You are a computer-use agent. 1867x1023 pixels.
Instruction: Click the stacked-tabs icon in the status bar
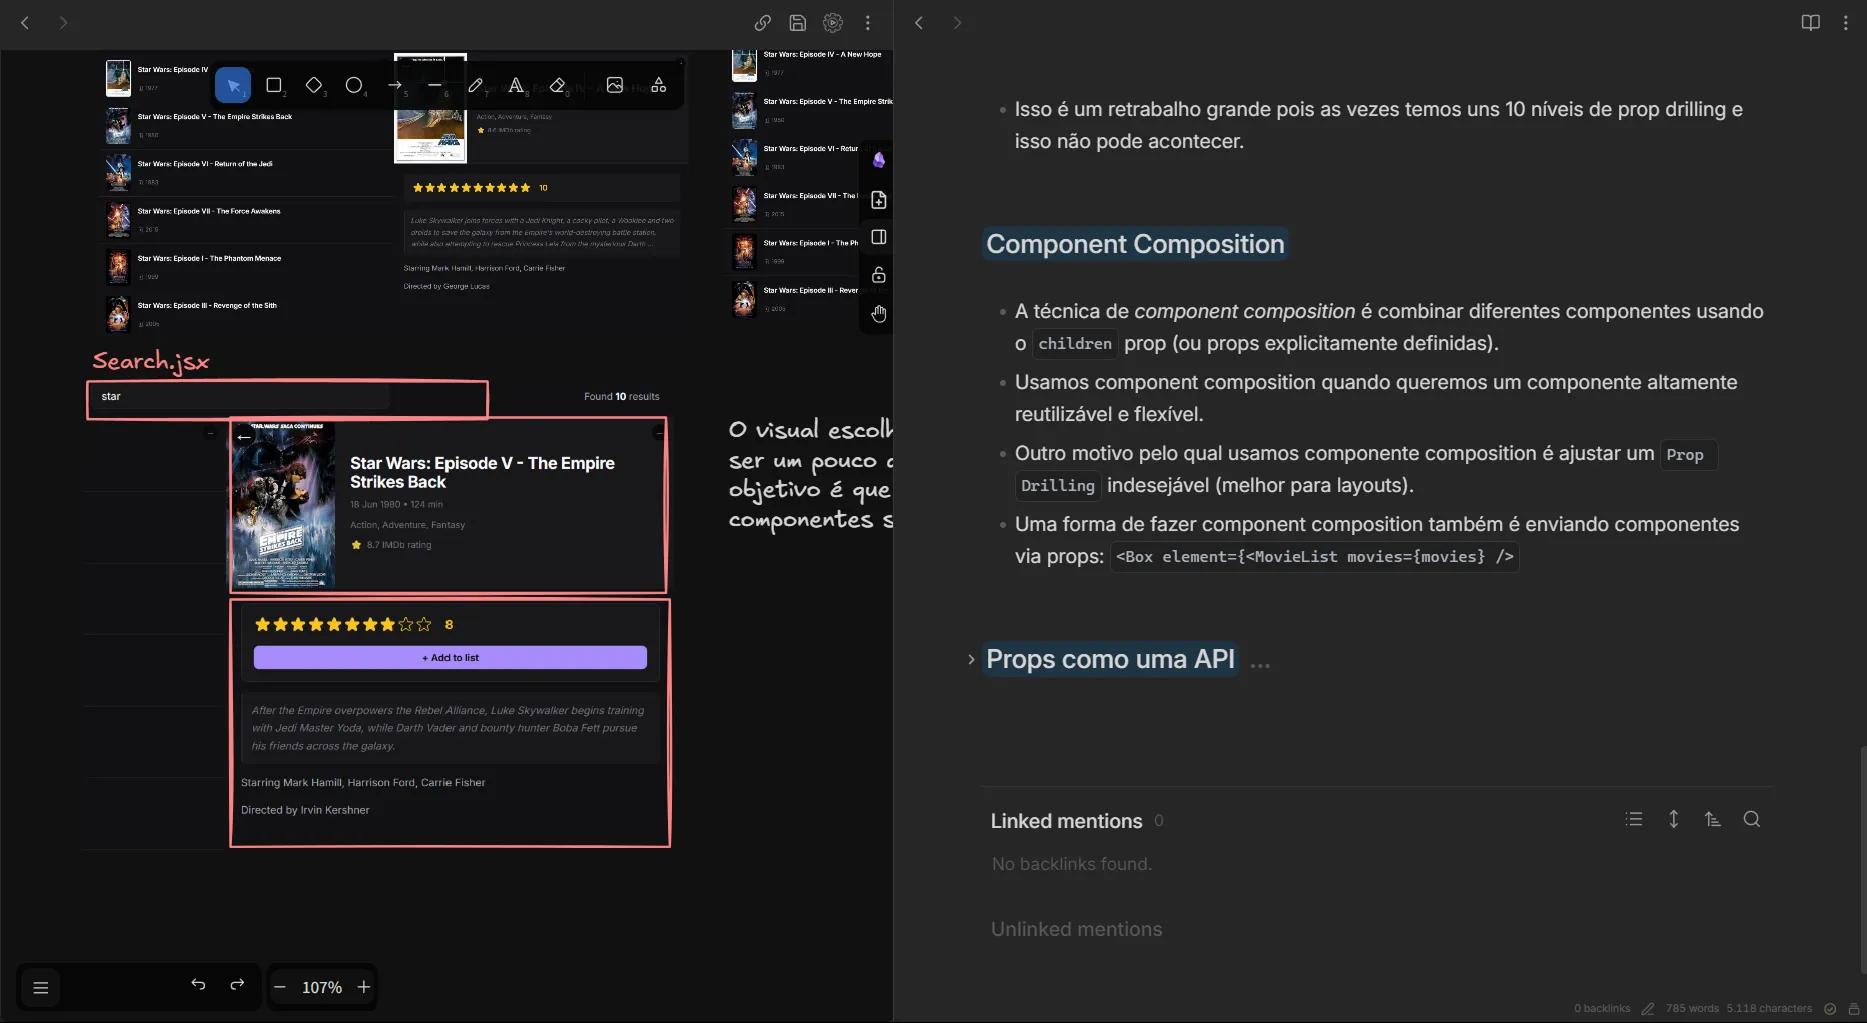tap(1854, 1009)
